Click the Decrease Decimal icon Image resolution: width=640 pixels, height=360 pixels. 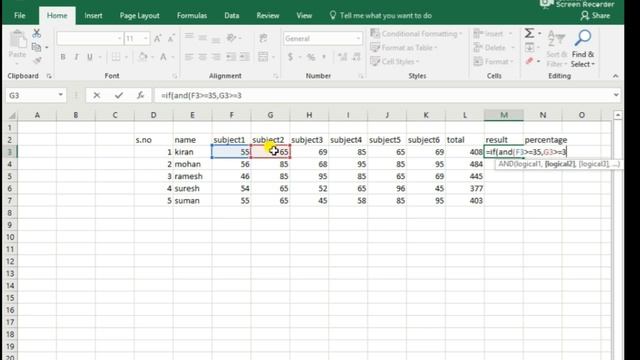tap(356, 57)
